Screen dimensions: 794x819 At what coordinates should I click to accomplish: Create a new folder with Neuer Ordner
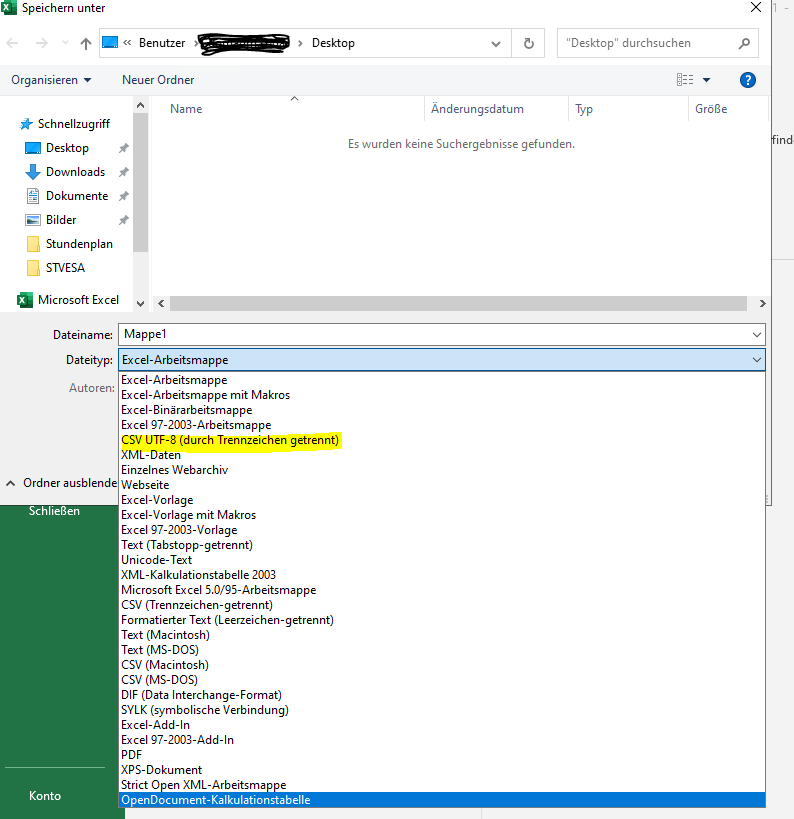click(x=158, y=80)
